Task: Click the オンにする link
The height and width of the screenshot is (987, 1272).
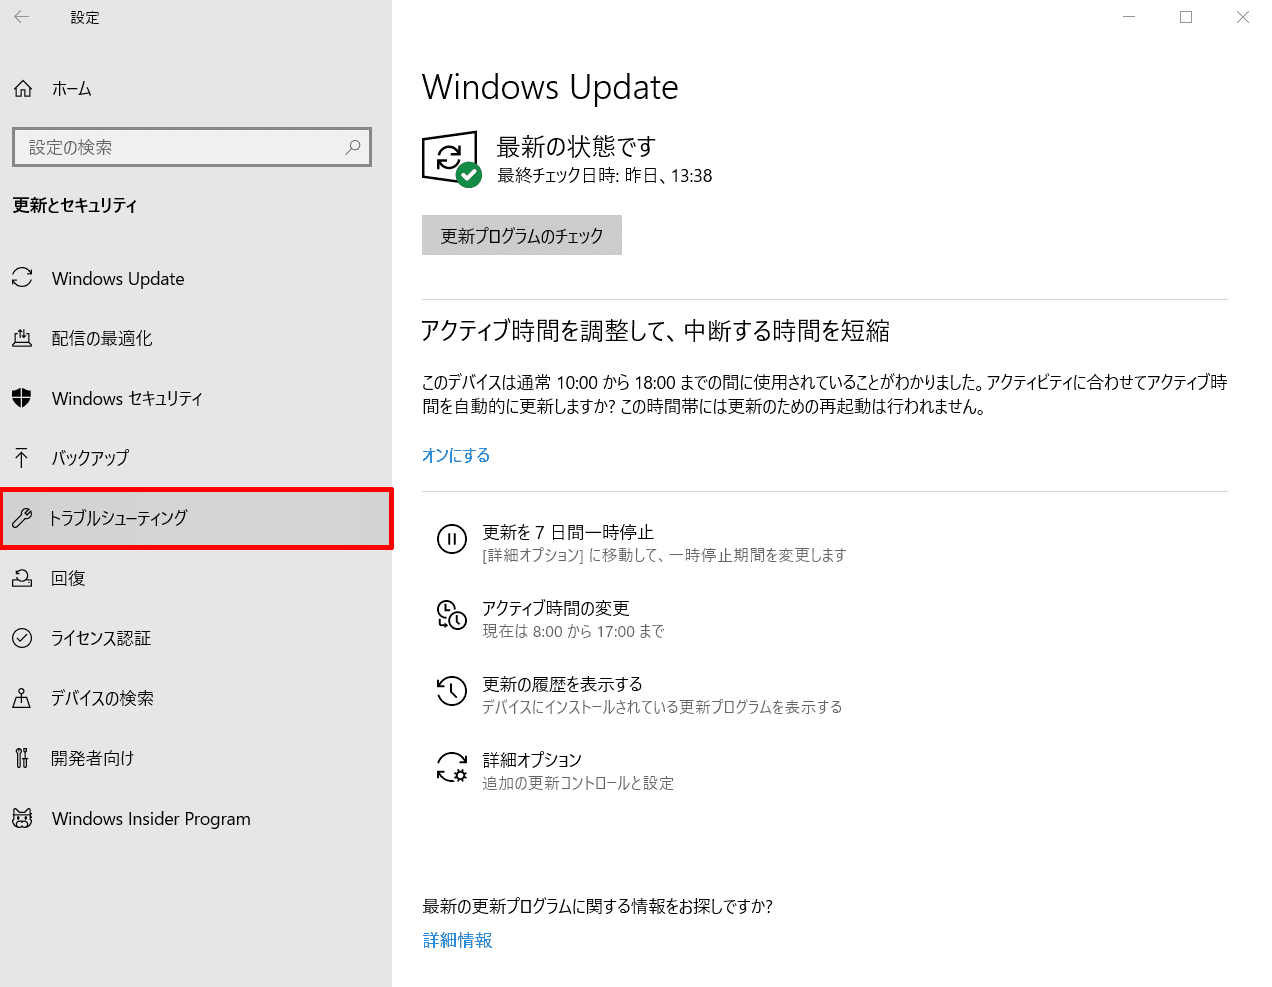Action: click(456, 455)
